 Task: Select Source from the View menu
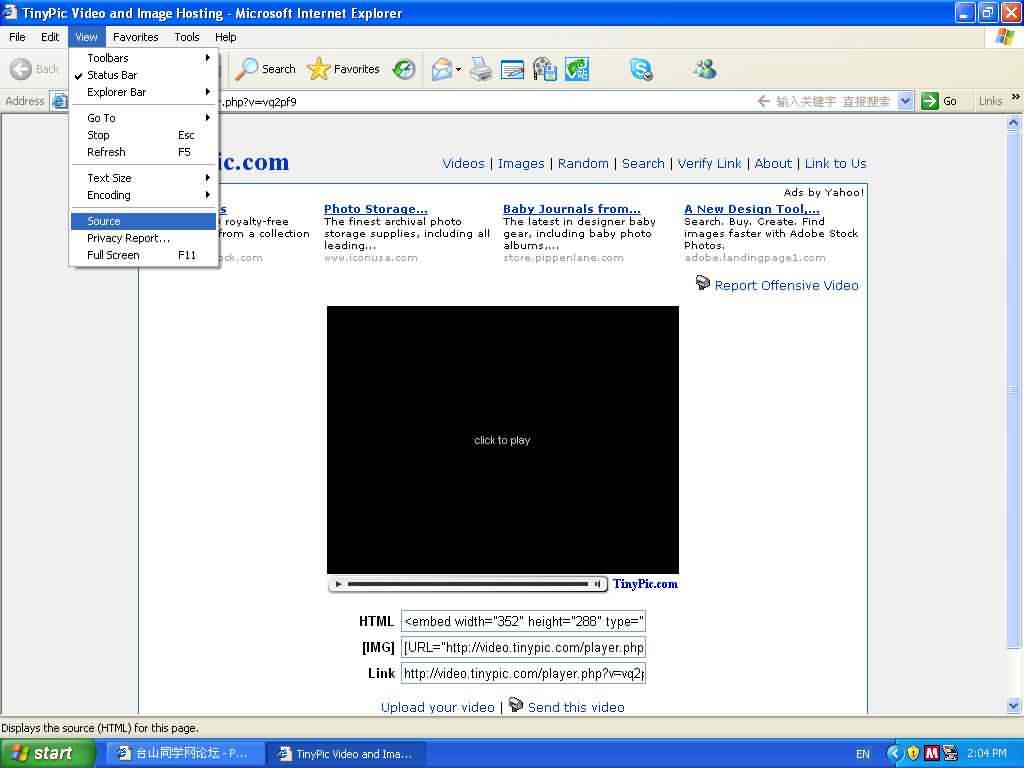pos(104,221)
